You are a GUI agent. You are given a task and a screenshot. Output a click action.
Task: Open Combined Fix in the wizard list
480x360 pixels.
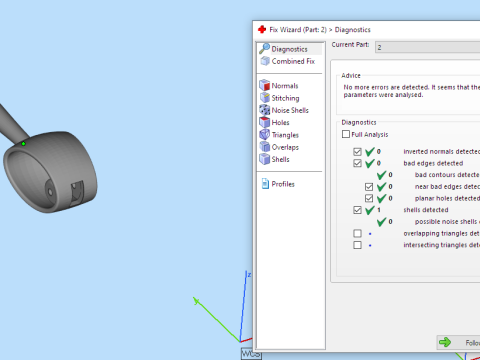[293, 61]
